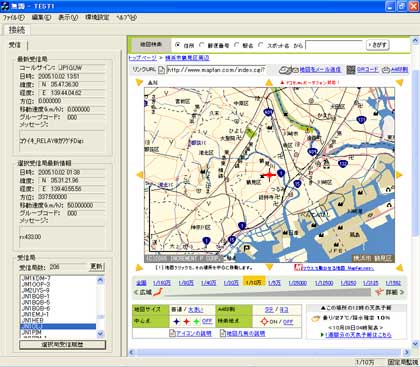This screenshot has height=367, width=420.
Task: Click the 更新 refresh button
Action: tap(97, 266)
